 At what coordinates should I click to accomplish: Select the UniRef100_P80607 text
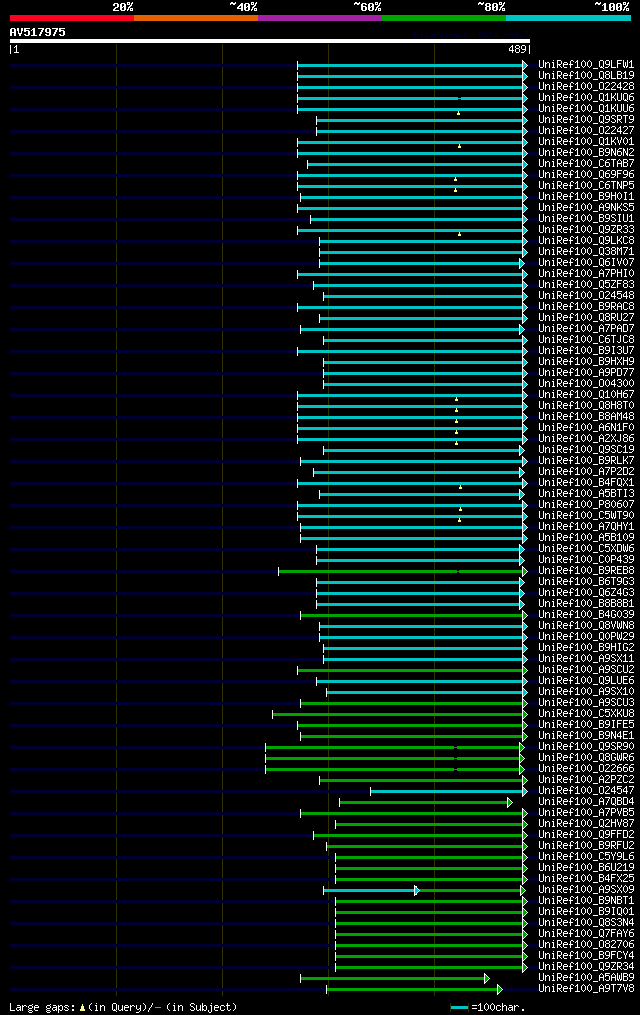(x=586, y=505)
